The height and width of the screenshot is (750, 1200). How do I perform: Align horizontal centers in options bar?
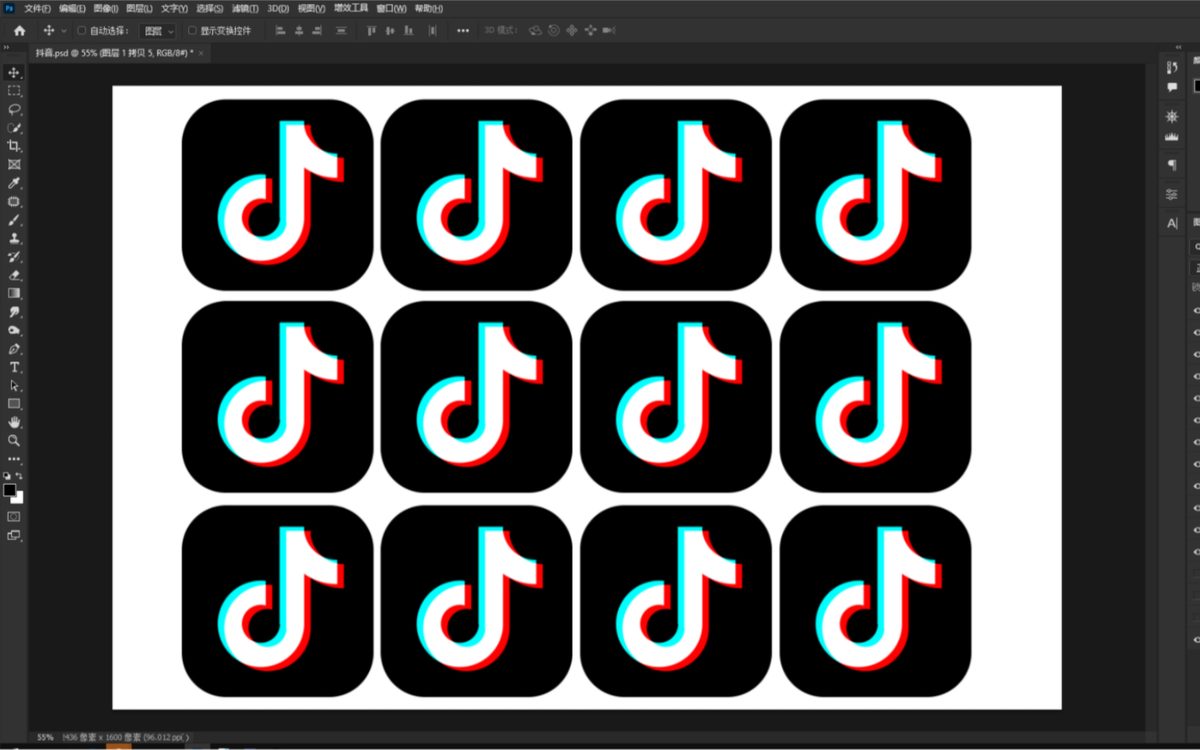pyautogui.click(x=299, y=31)
